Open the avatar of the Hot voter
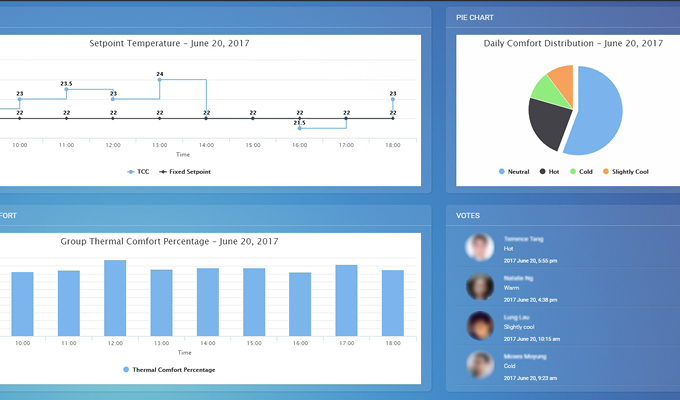680x400 pixels. click(x=481, y=249)
